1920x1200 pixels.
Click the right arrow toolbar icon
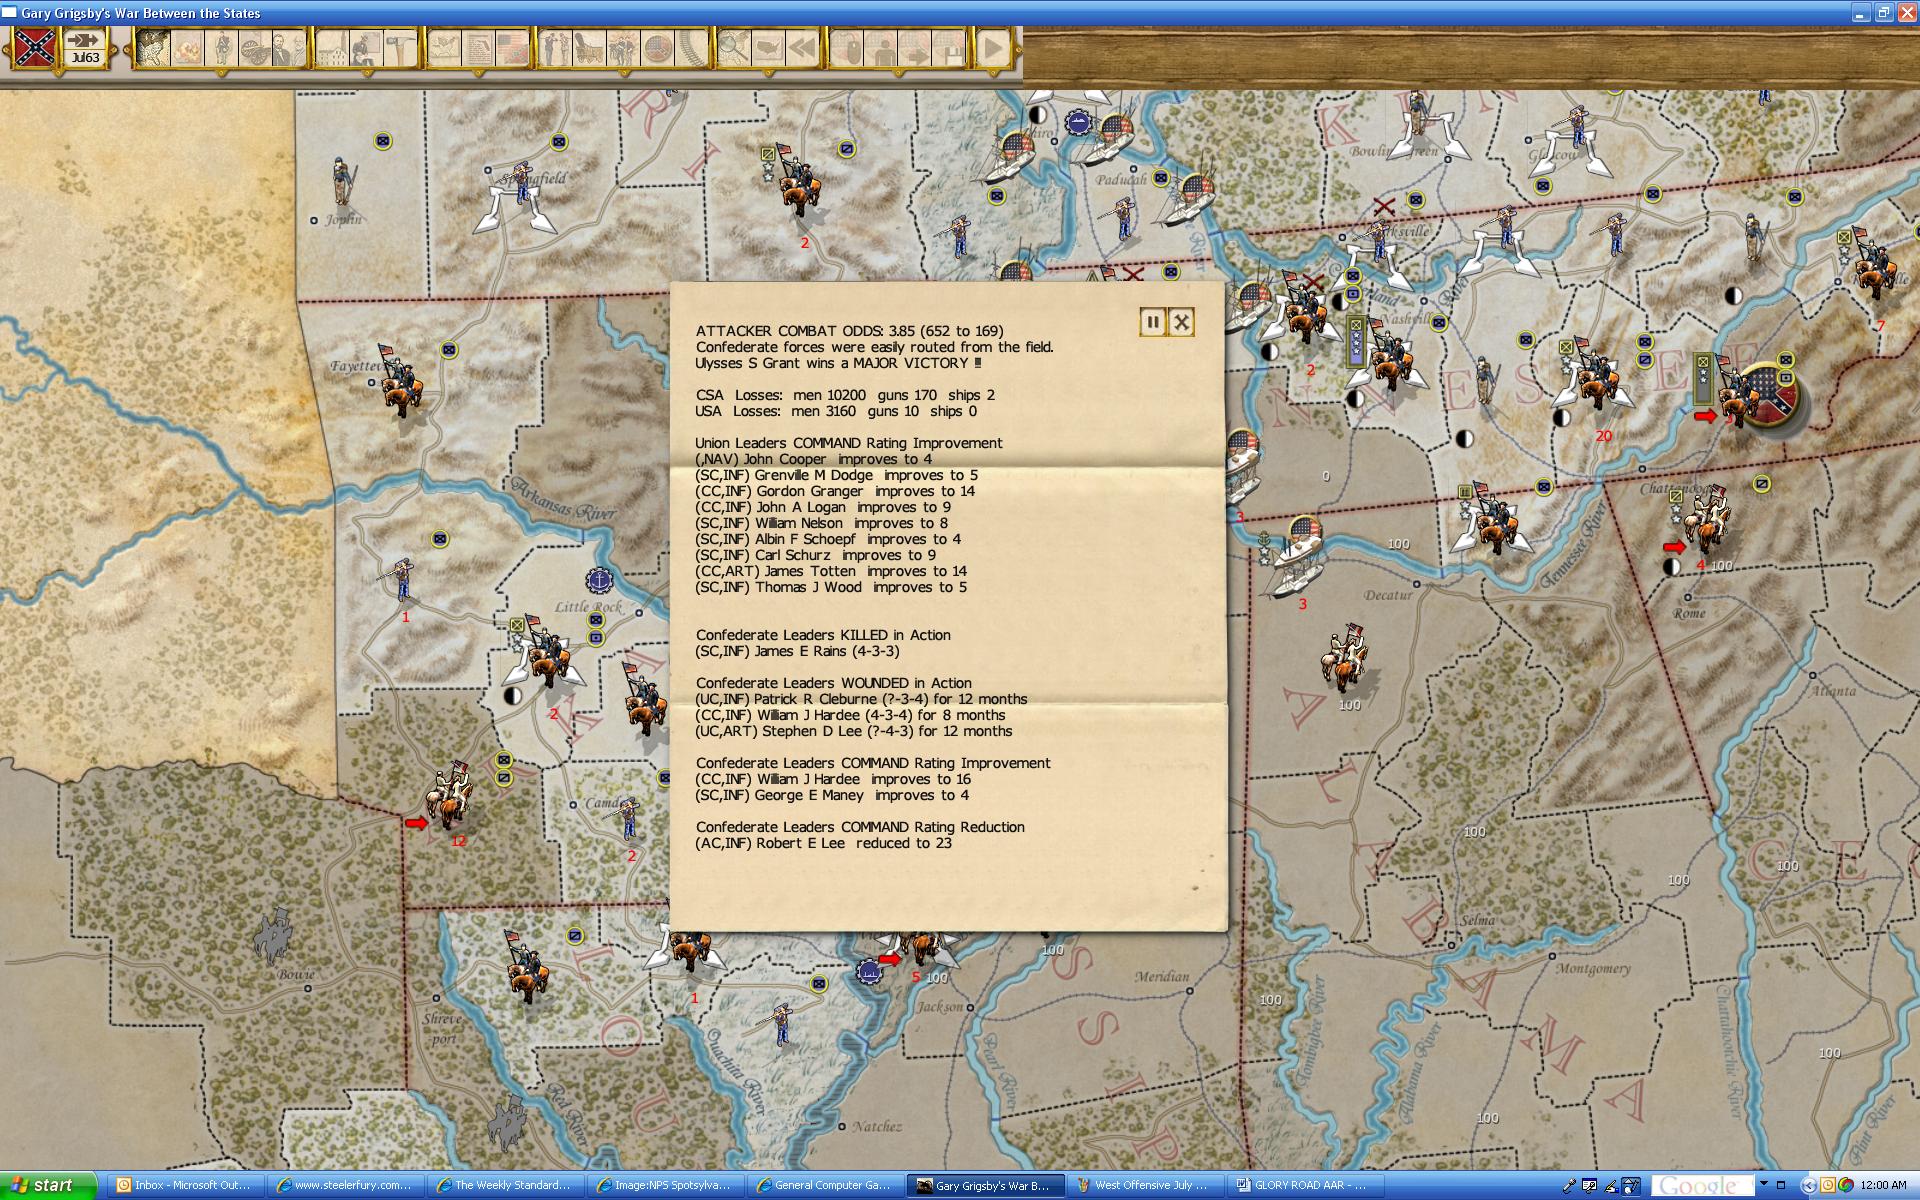(x=916, y=48)
